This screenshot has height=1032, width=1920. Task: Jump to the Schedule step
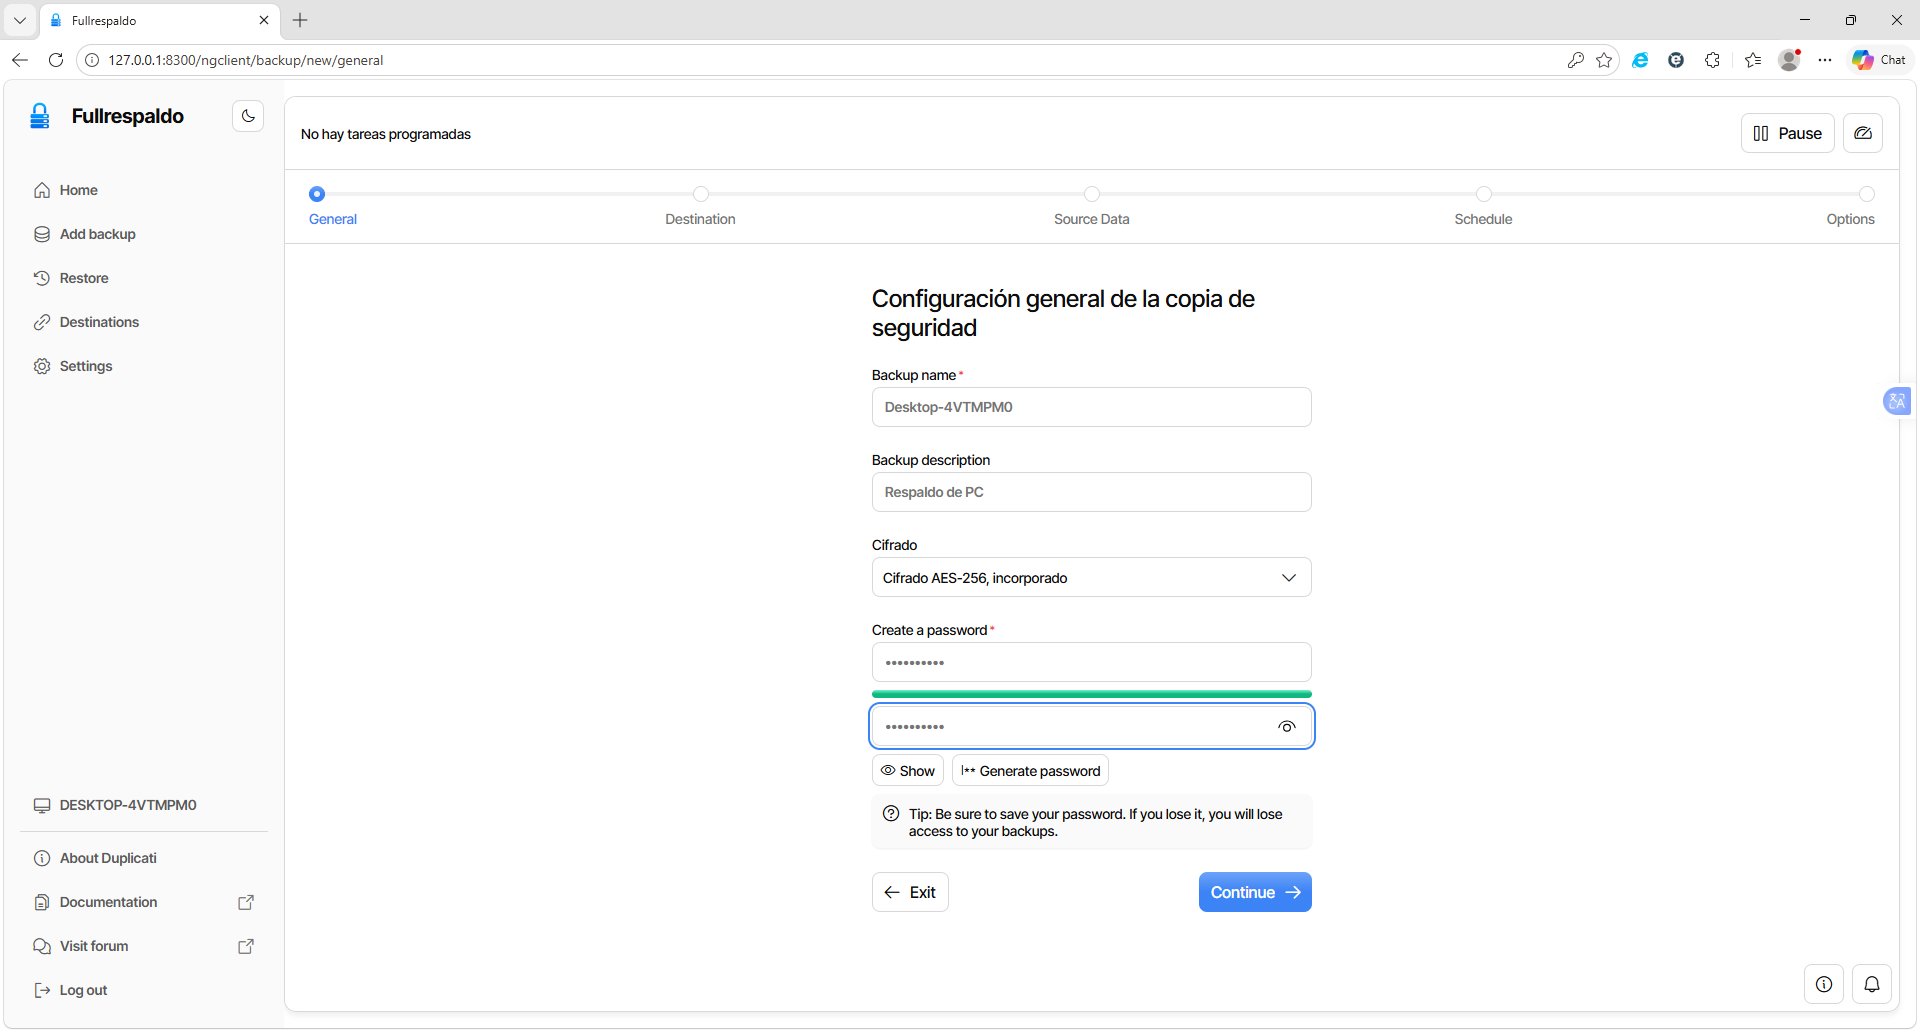[1483, 206]
